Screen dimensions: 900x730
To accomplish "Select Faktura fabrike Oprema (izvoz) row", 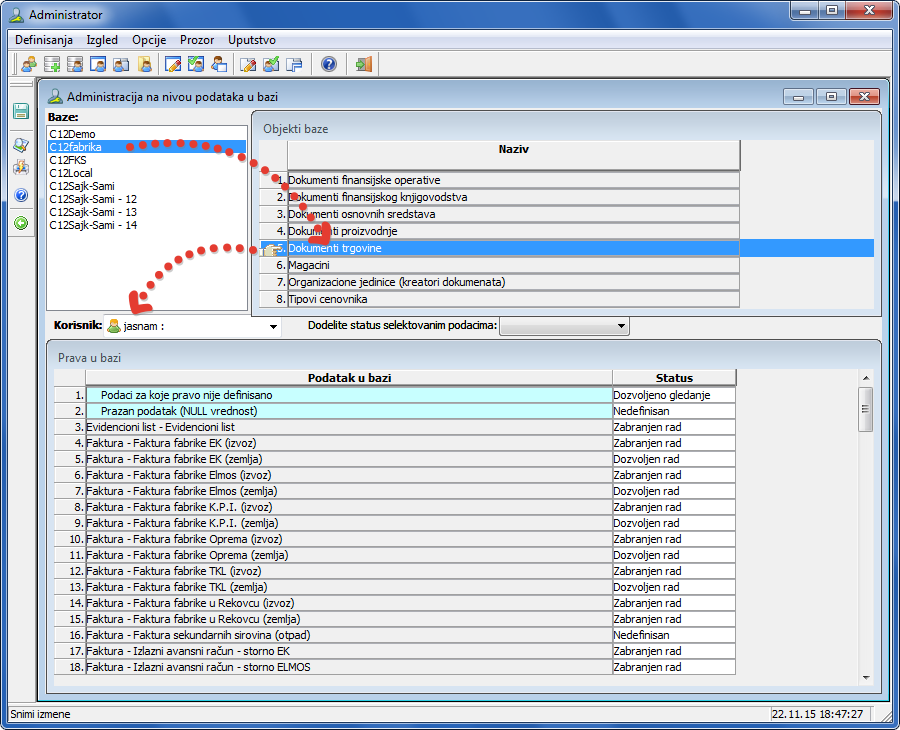I will (349, 539).
